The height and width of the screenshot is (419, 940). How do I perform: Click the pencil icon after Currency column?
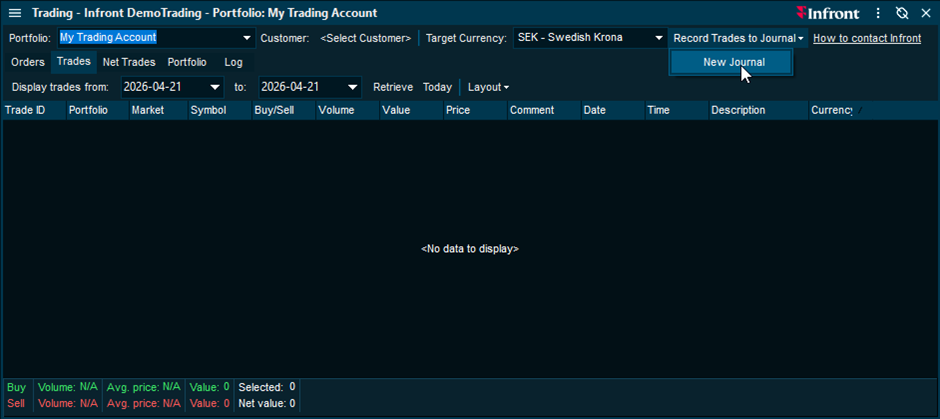[861, 110]
